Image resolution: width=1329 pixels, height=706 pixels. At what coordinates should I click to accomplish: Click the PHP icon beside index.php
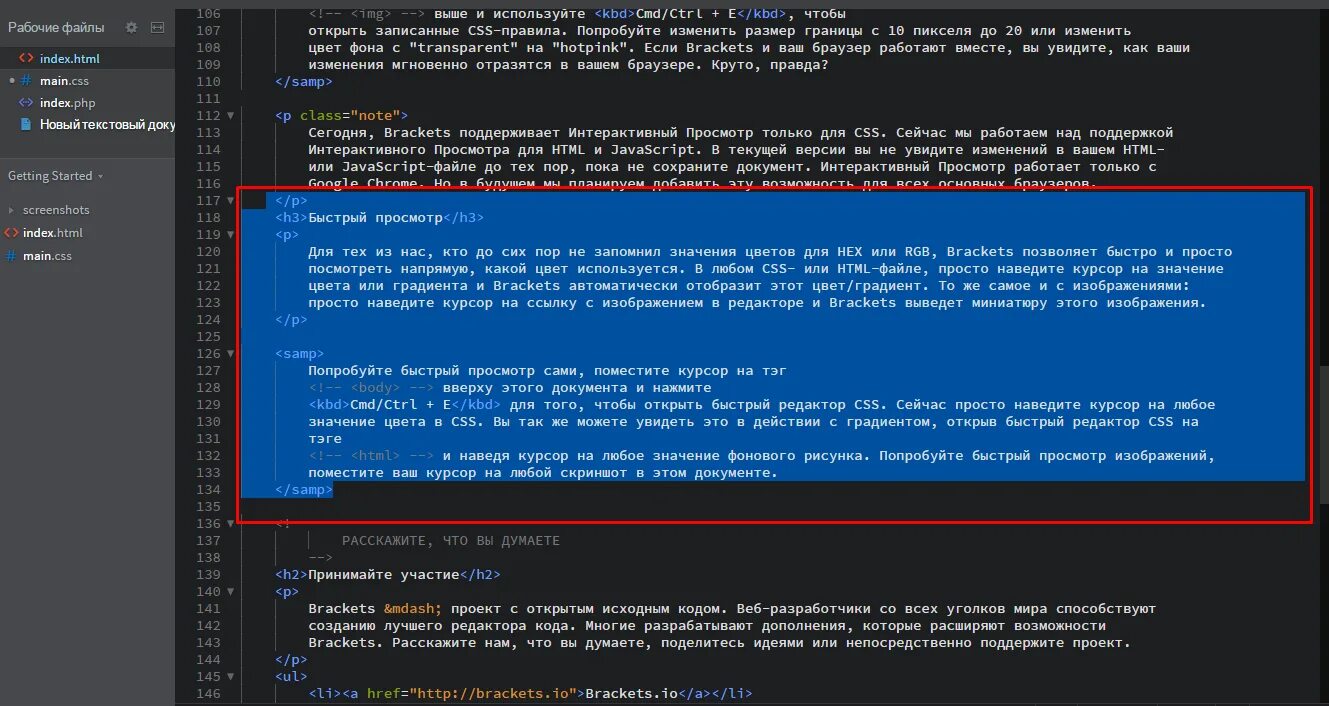[27, 102]
